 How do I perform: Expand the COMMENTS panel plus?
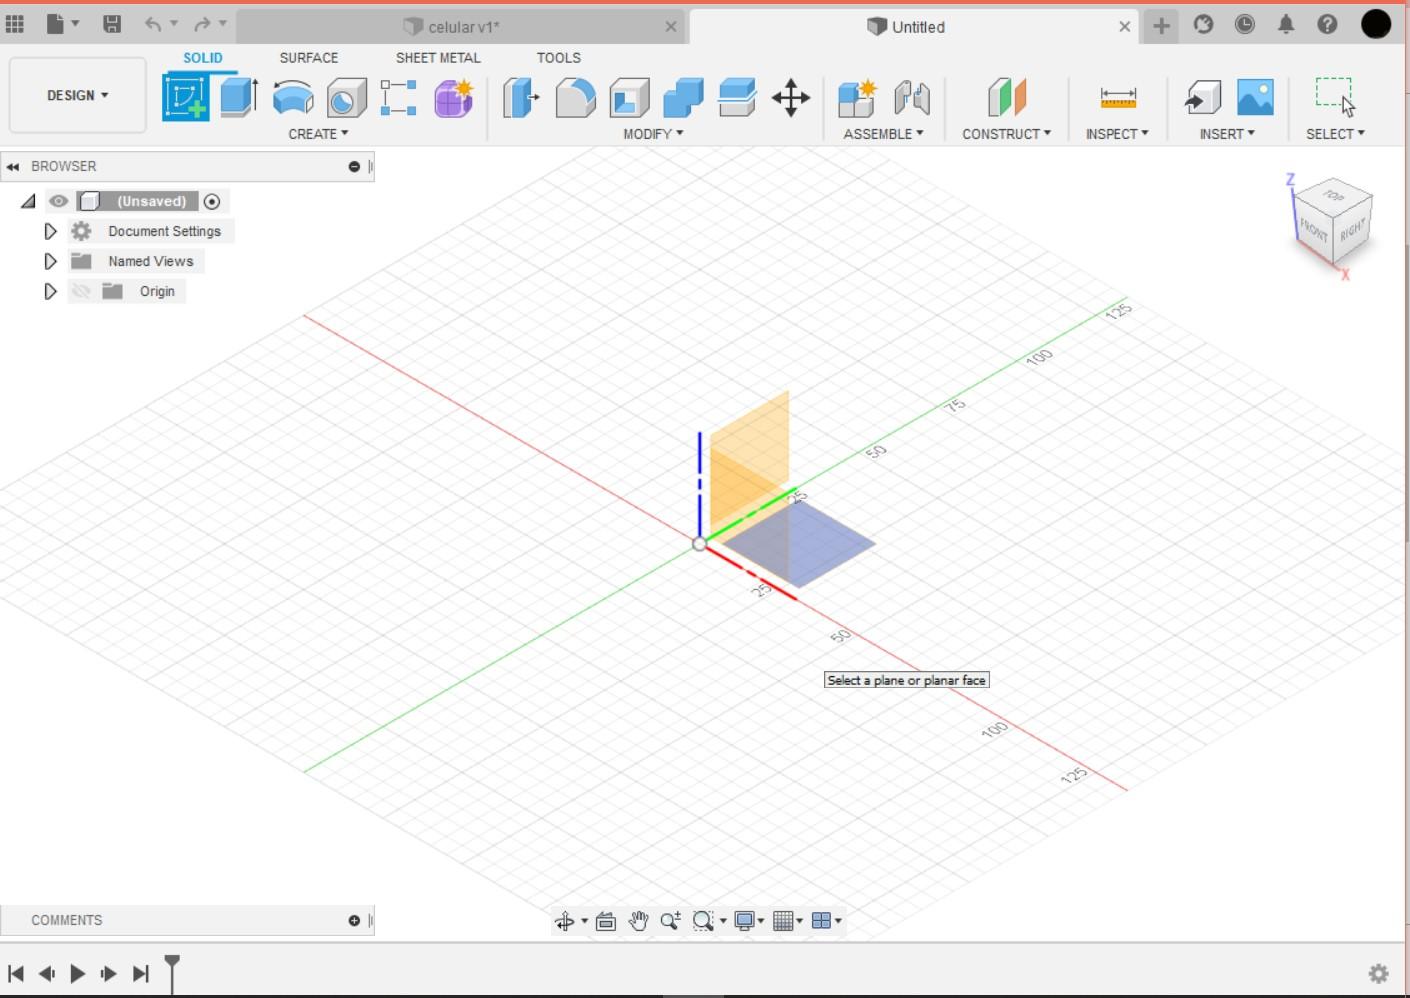(354, 920)
